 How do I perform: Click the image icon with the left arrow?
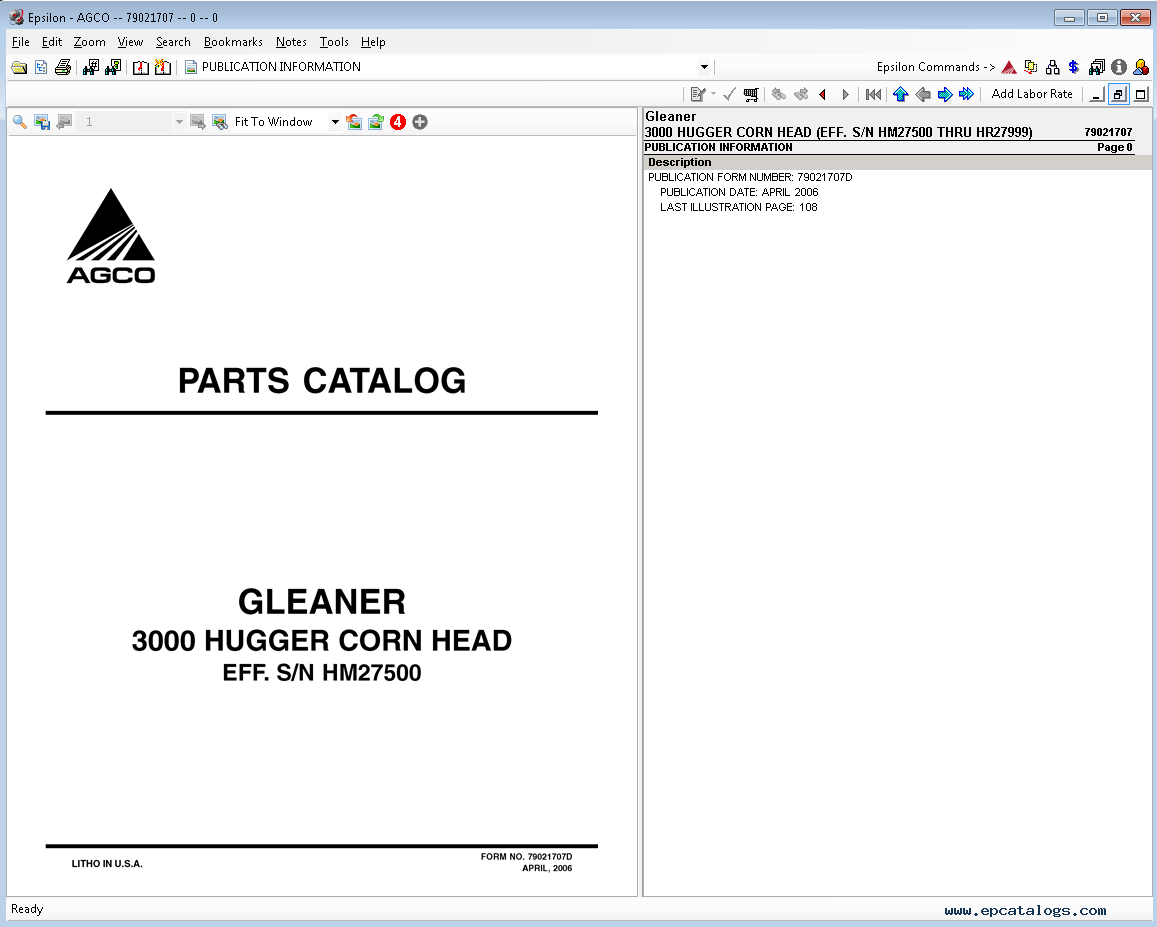pyautogui.click(x=64, y=123)
